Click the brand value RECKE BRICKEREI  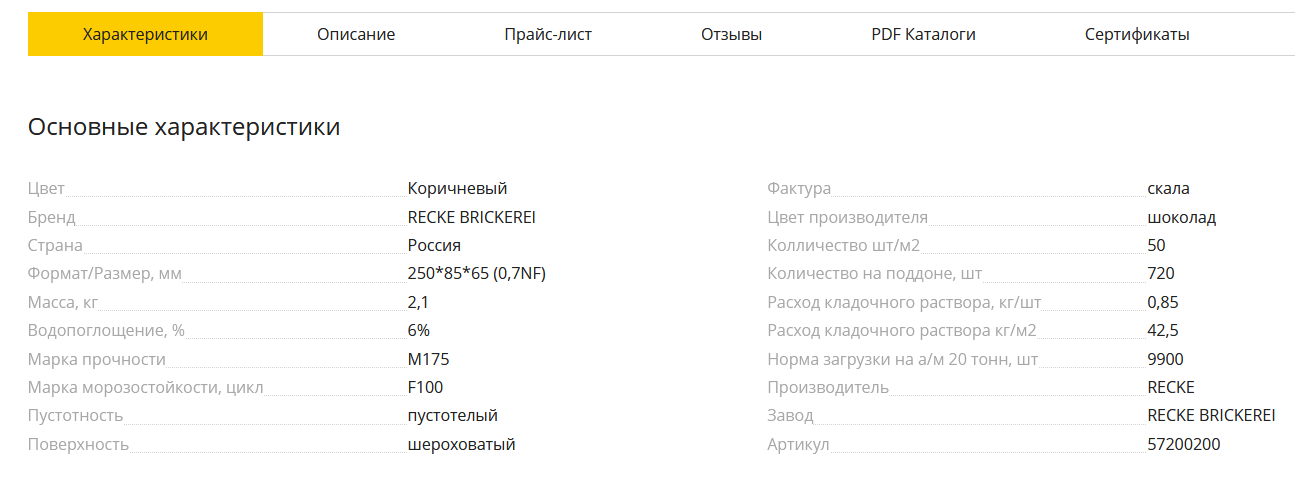point(471,217)
